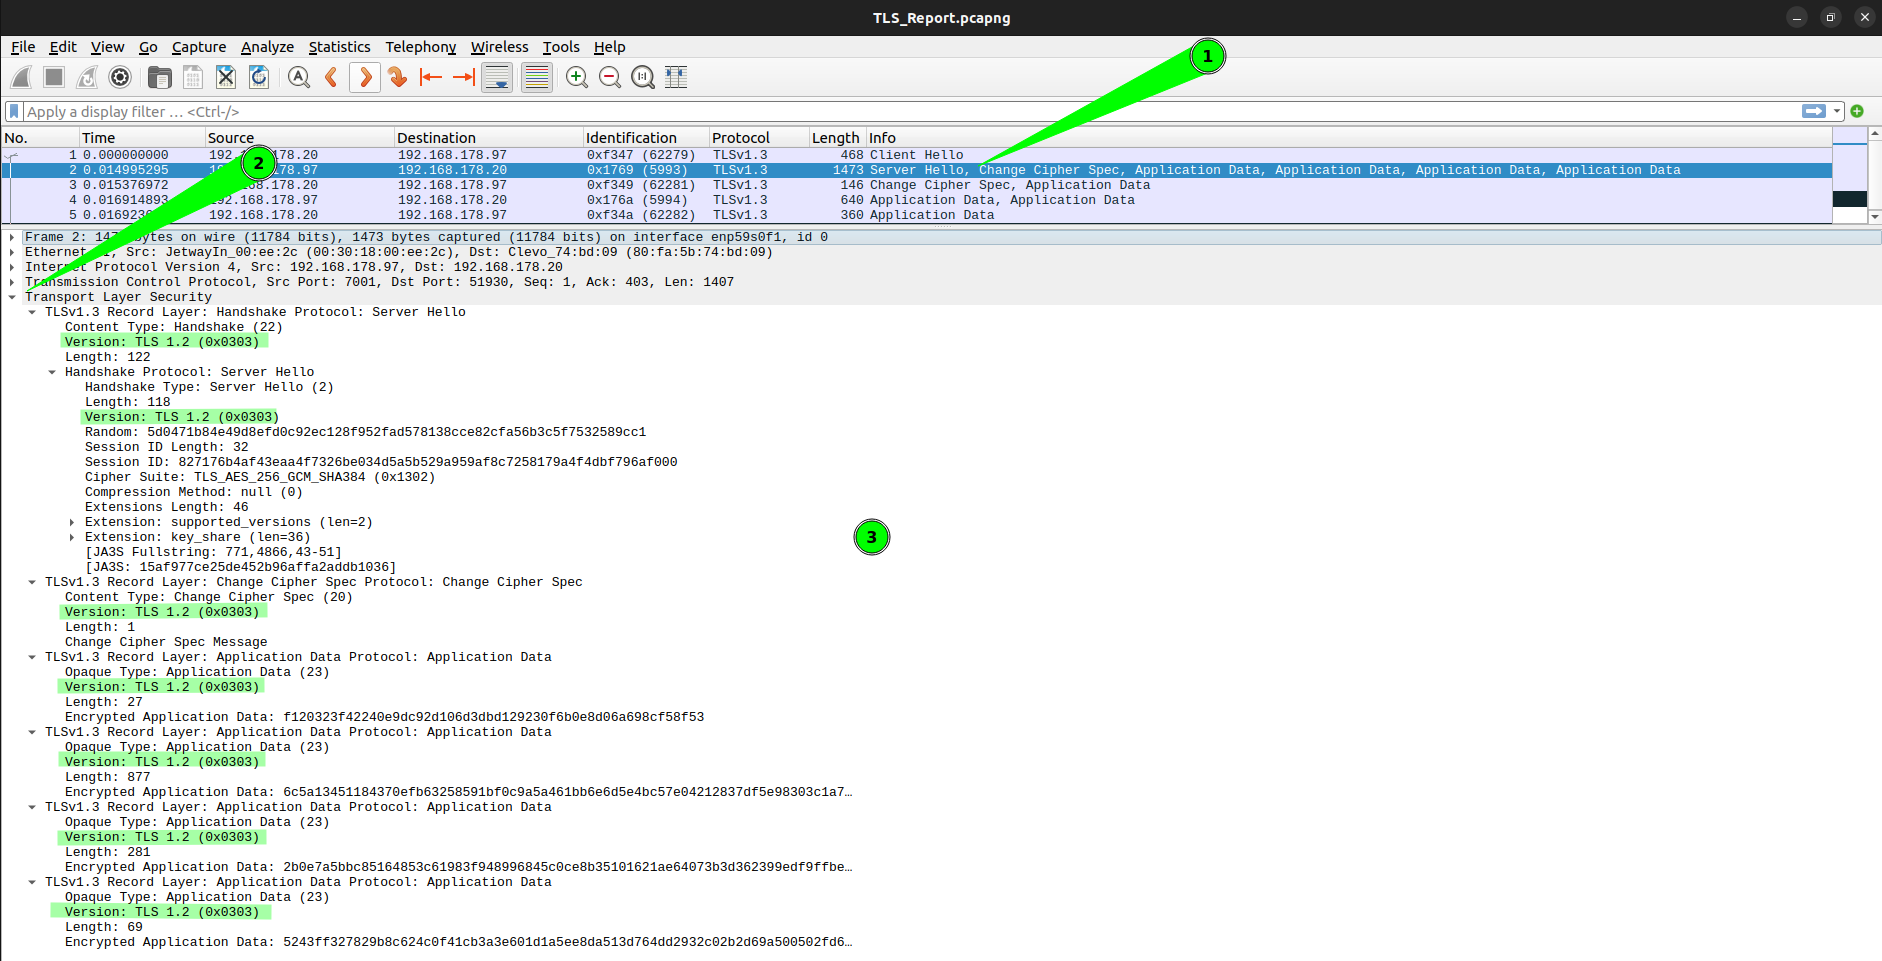Add a filter button with the green plus
Image resolution: width=1882 pixels, height=961 pixels.
[x=1857, y=111]
